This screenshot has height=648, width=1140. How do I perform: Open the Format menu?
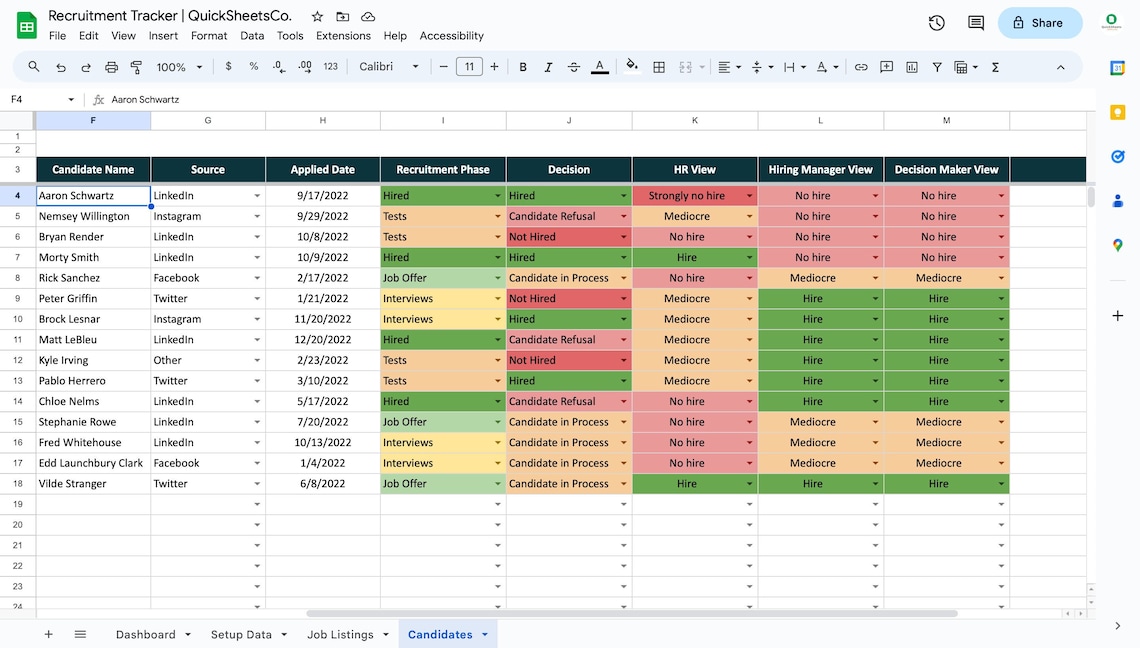pyautogui.click(x=209, y=35)
